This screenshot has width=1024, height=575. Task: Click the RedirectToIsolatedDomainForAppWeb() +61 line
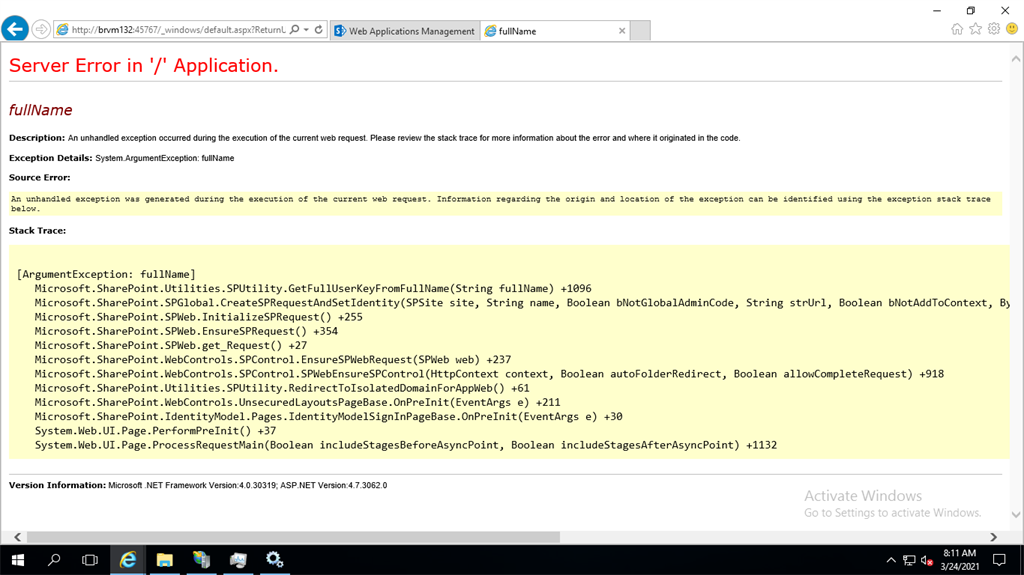point(282,388)
